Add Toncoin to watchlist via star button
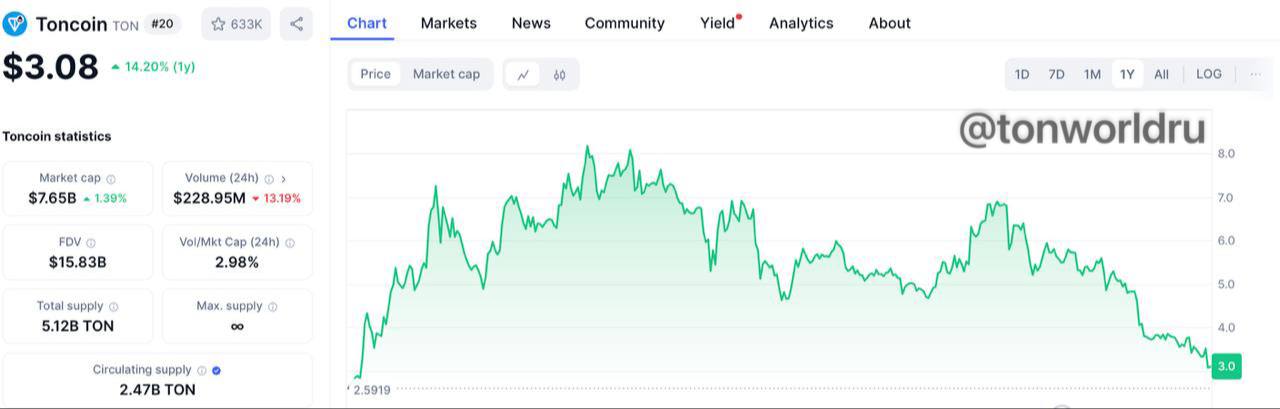 (x=236, y=24)
